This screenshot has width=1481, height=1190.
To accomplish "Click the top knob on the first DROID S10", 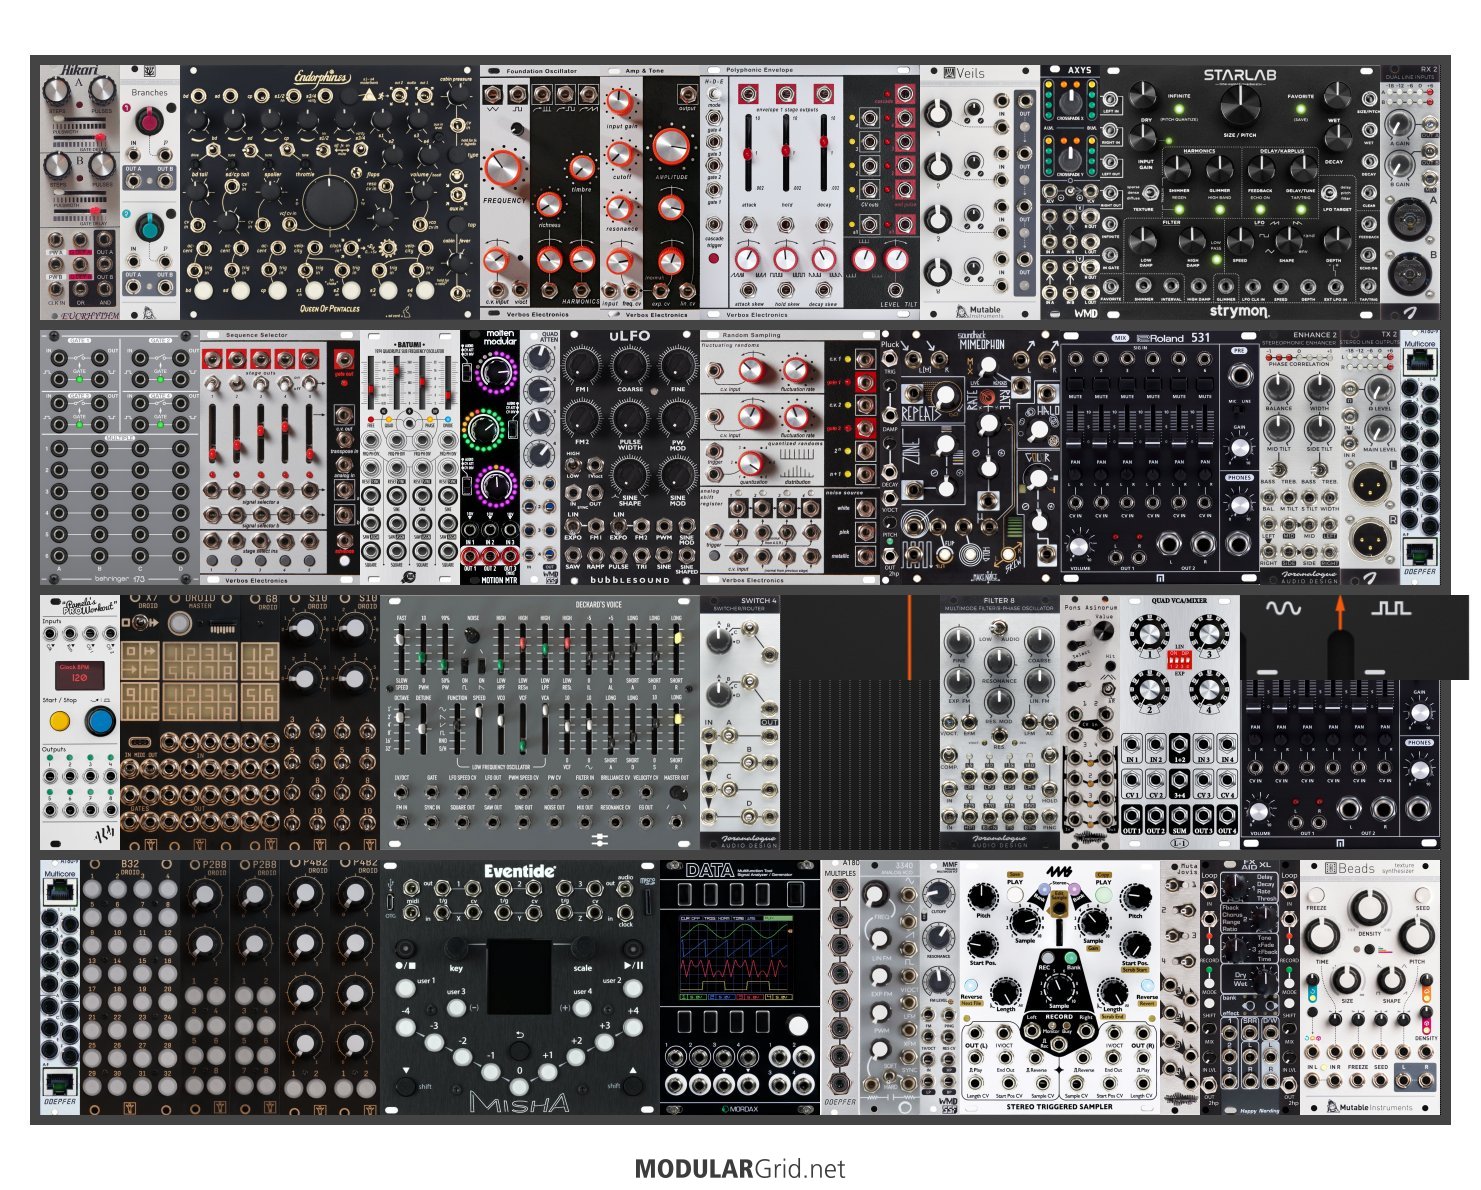I will [303, 627].
